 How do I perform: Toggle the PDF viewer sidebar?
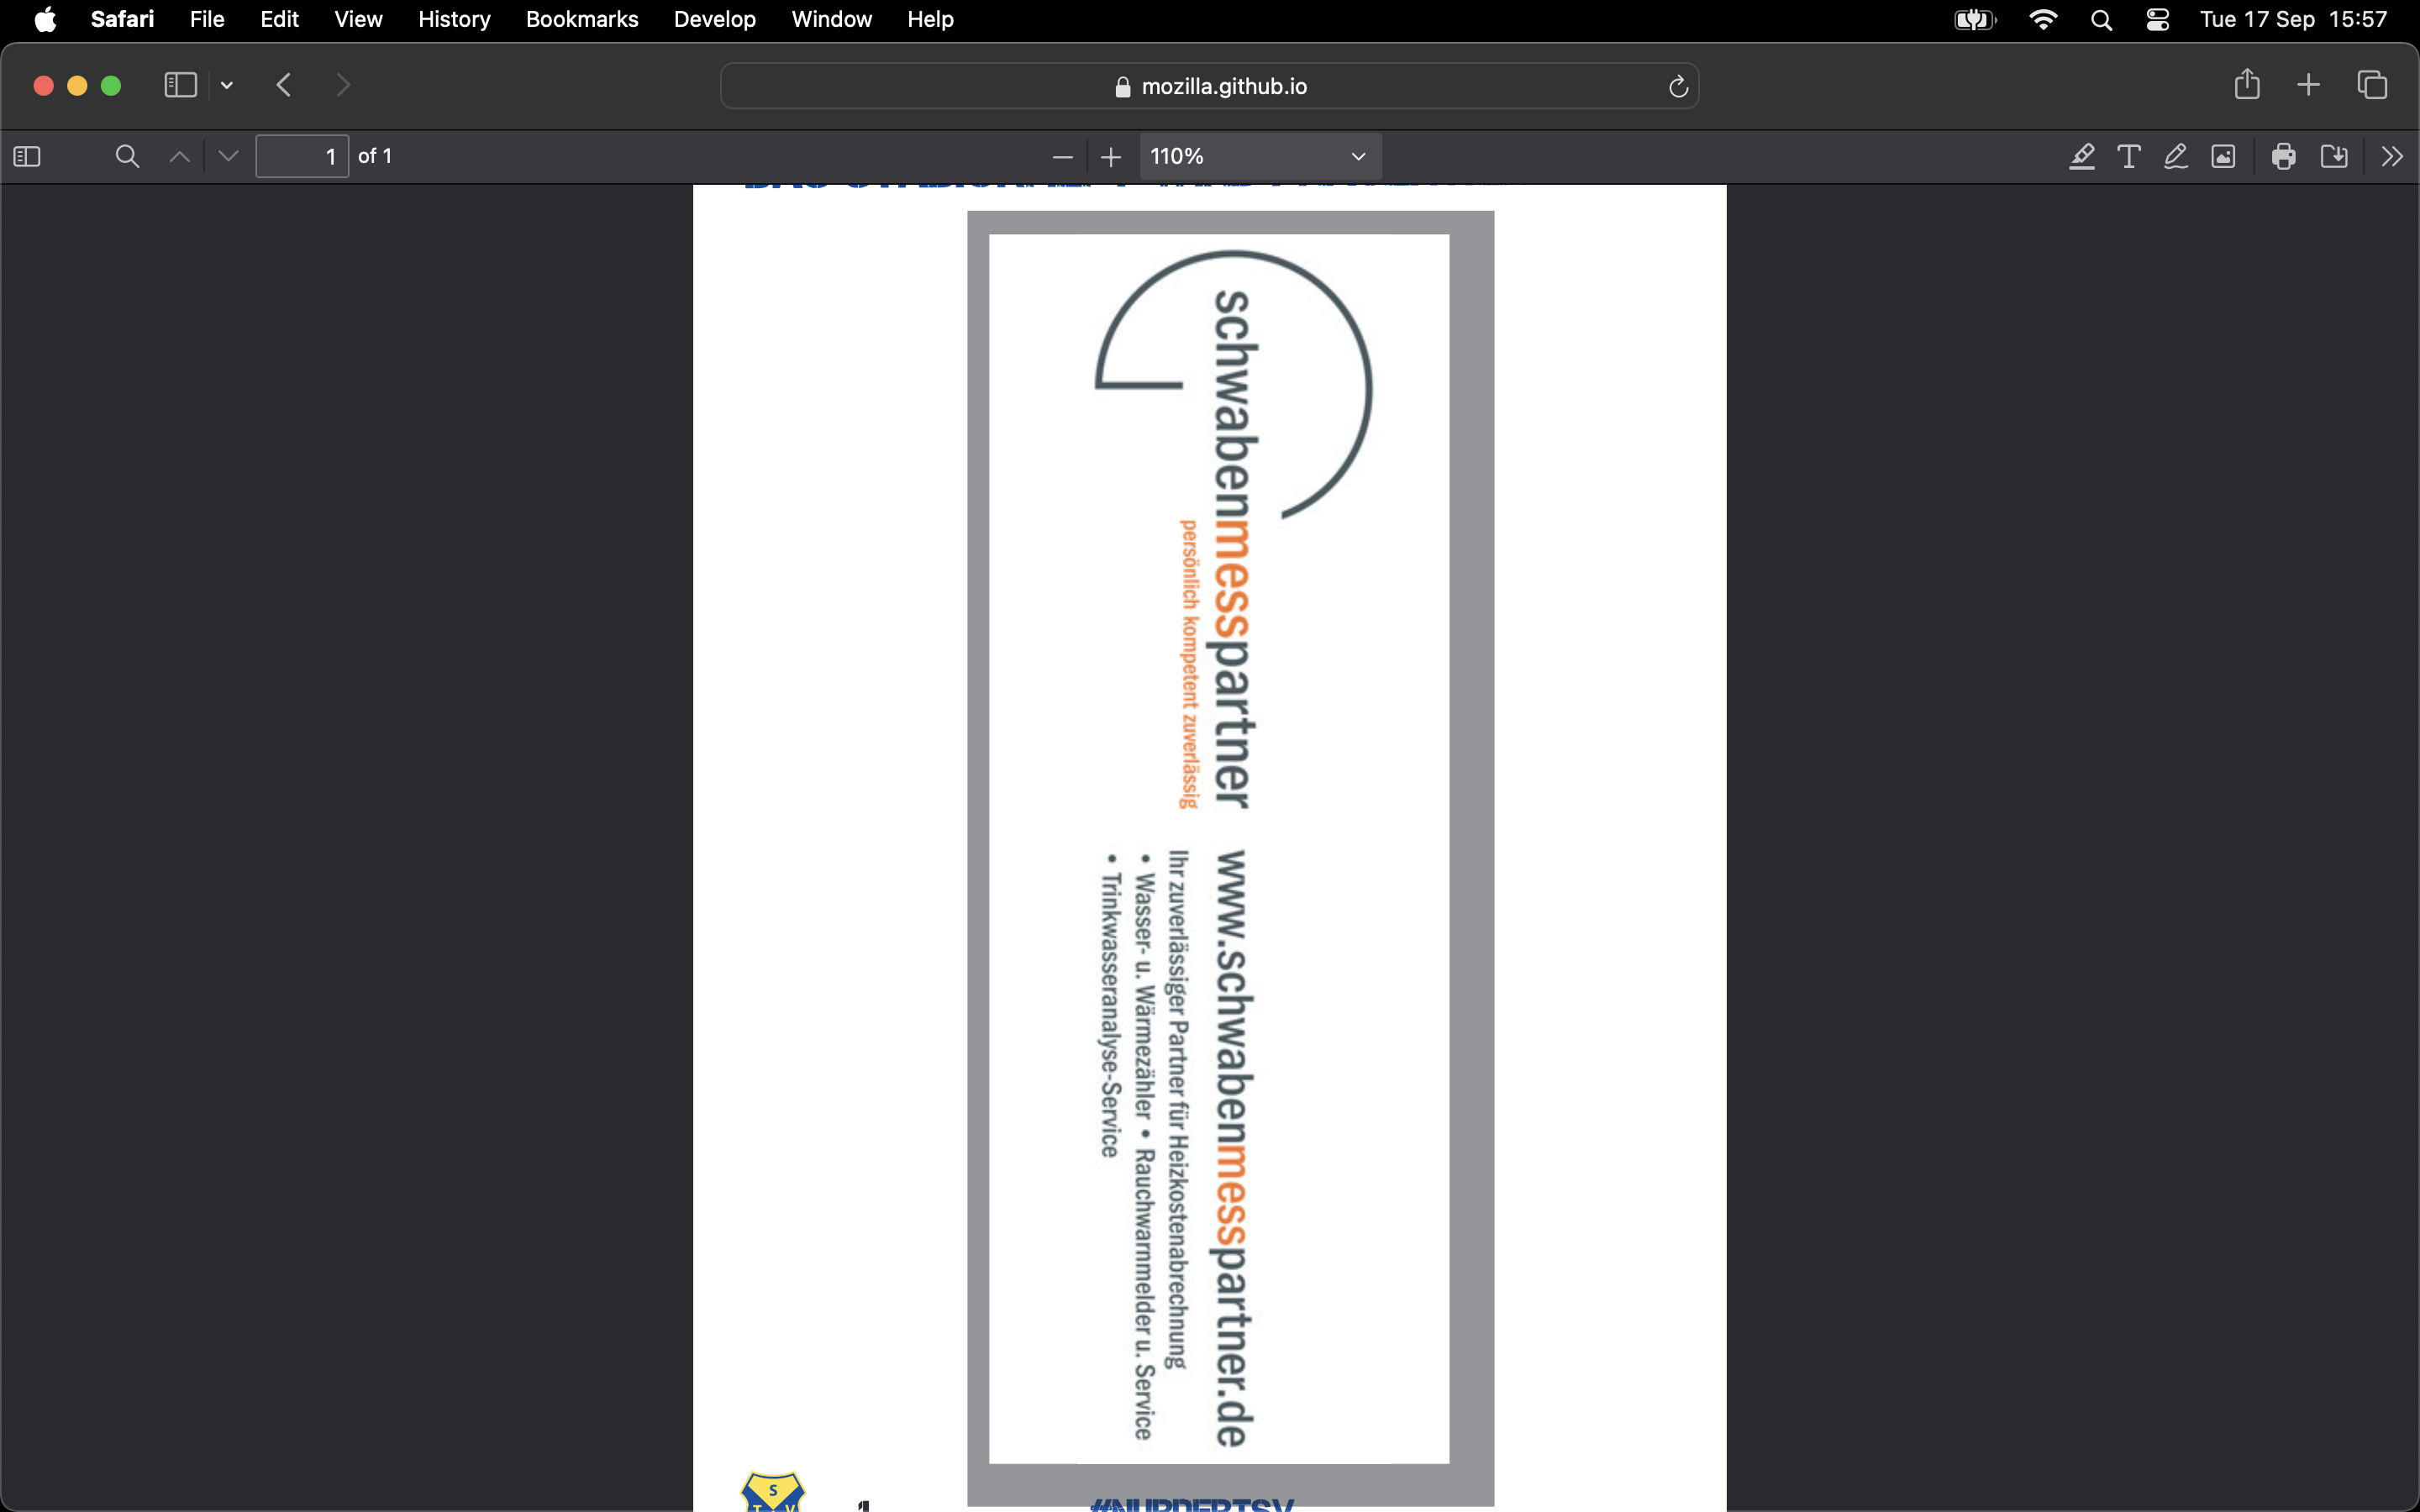pos(27,156)
